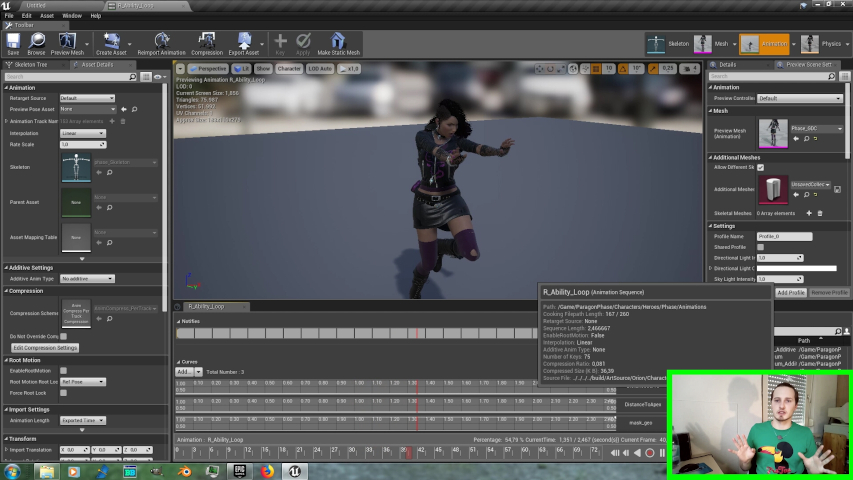Viewport: 853px width, 480px height.
Task: Clear the Skeletal Meshes array with trash icon
Action: (820, 213)
